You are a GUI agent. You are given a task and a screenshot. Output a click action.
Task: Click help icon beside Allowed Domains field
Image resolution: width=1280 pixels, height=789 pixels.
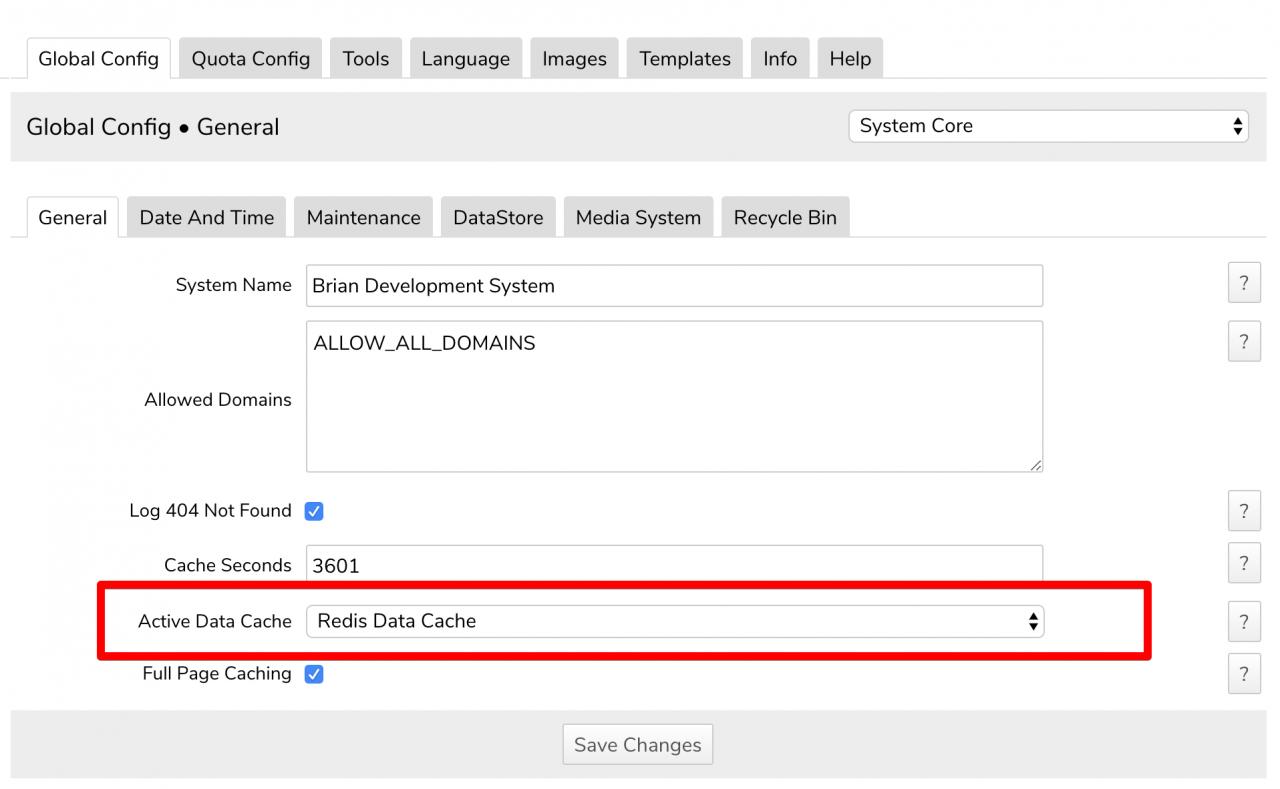coord(1243,342)
